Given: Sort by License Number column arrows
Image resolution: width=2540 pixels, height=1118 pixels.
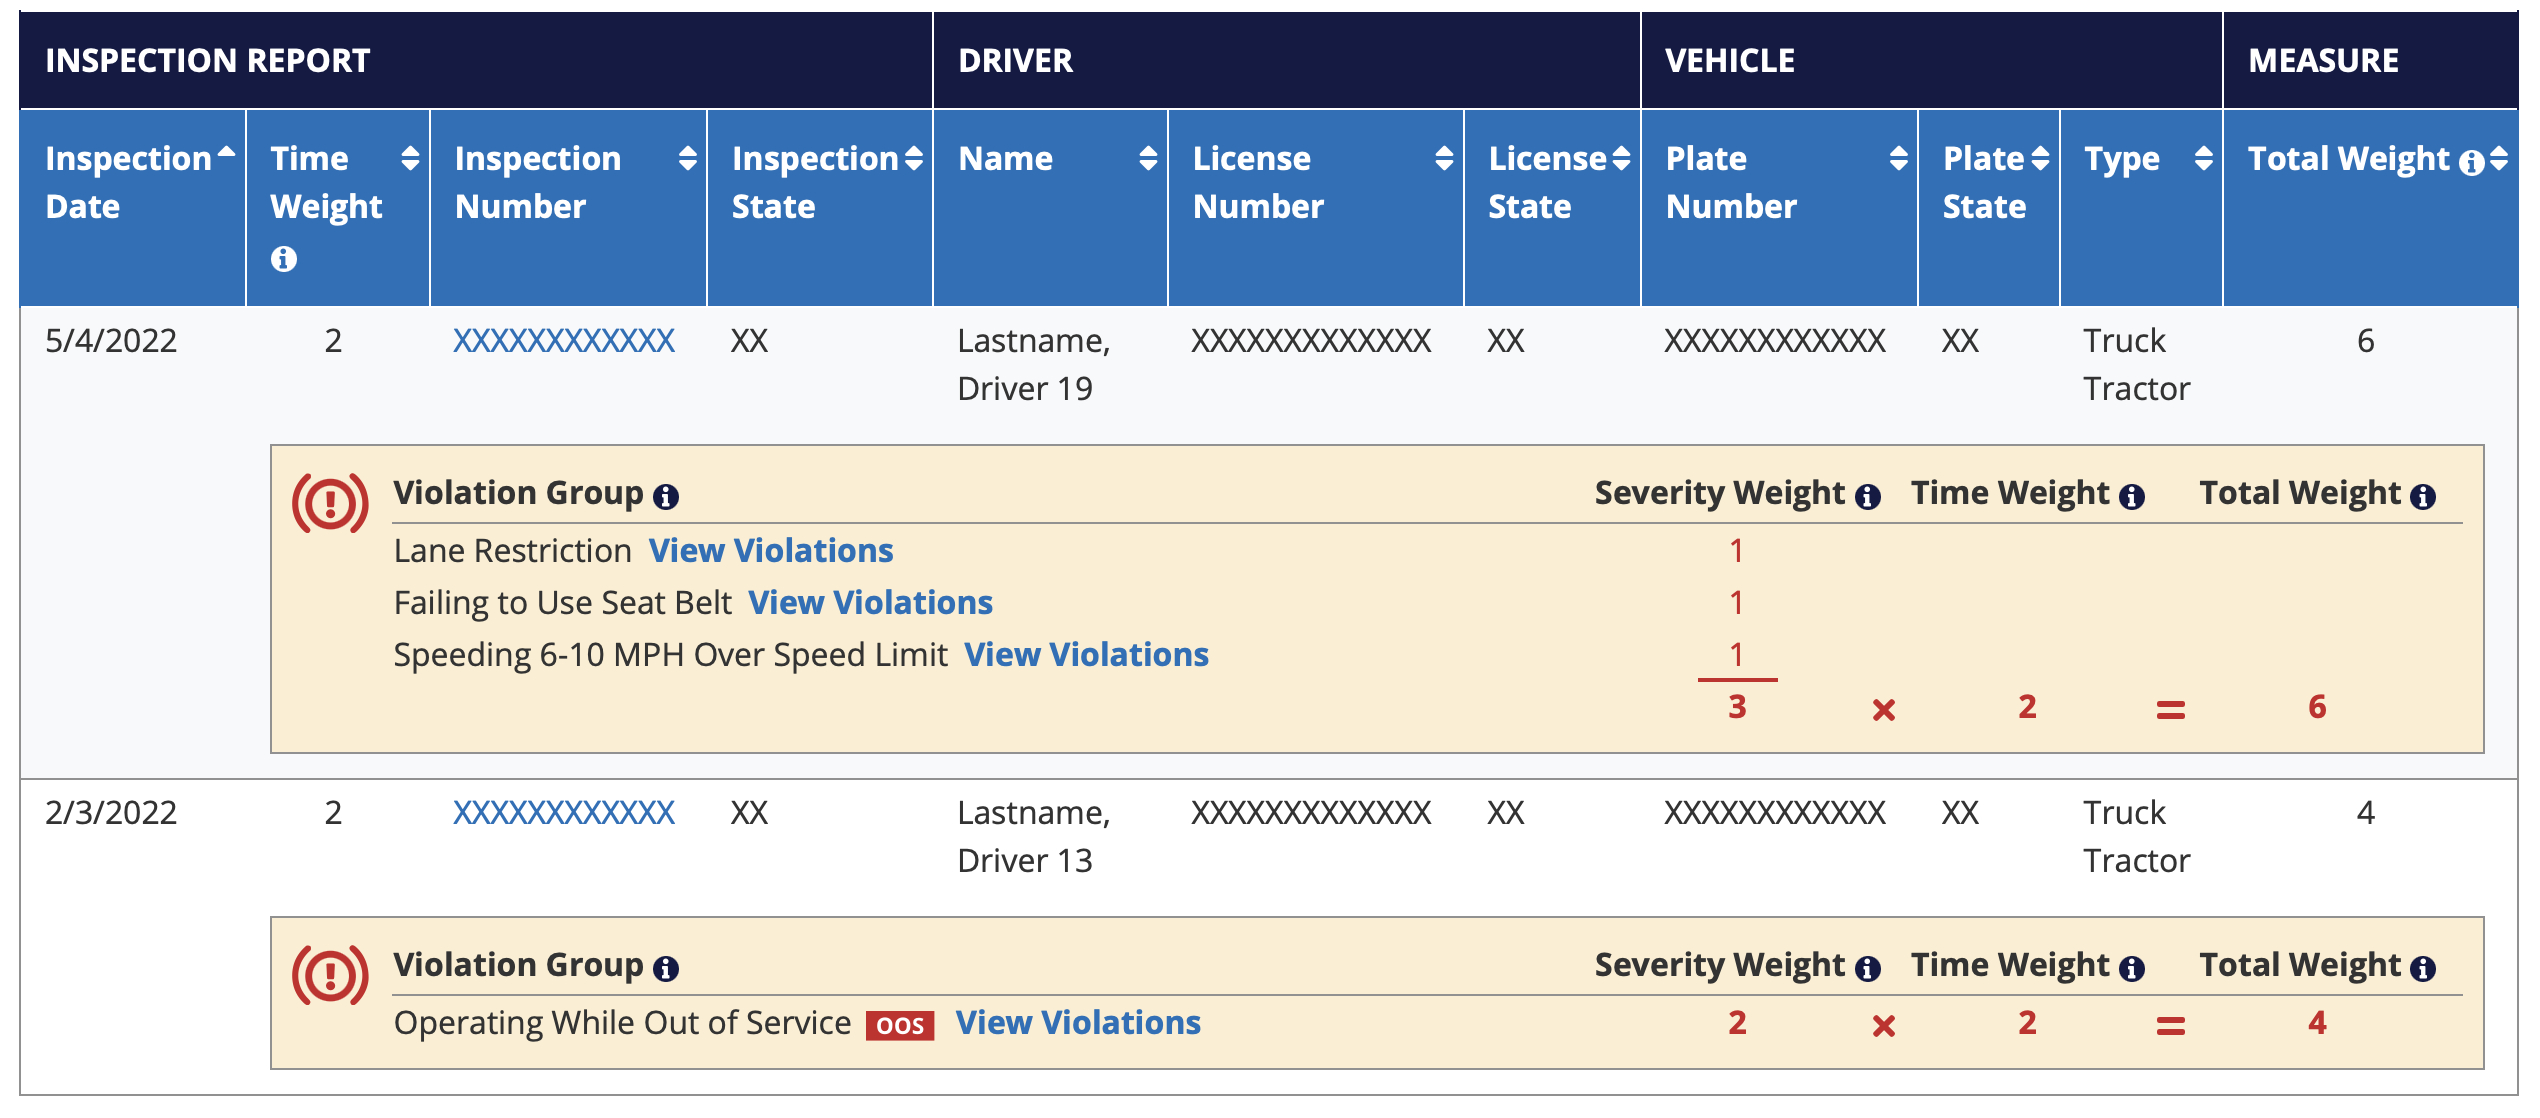Looking at the screenshot, I should point(1443,158).
